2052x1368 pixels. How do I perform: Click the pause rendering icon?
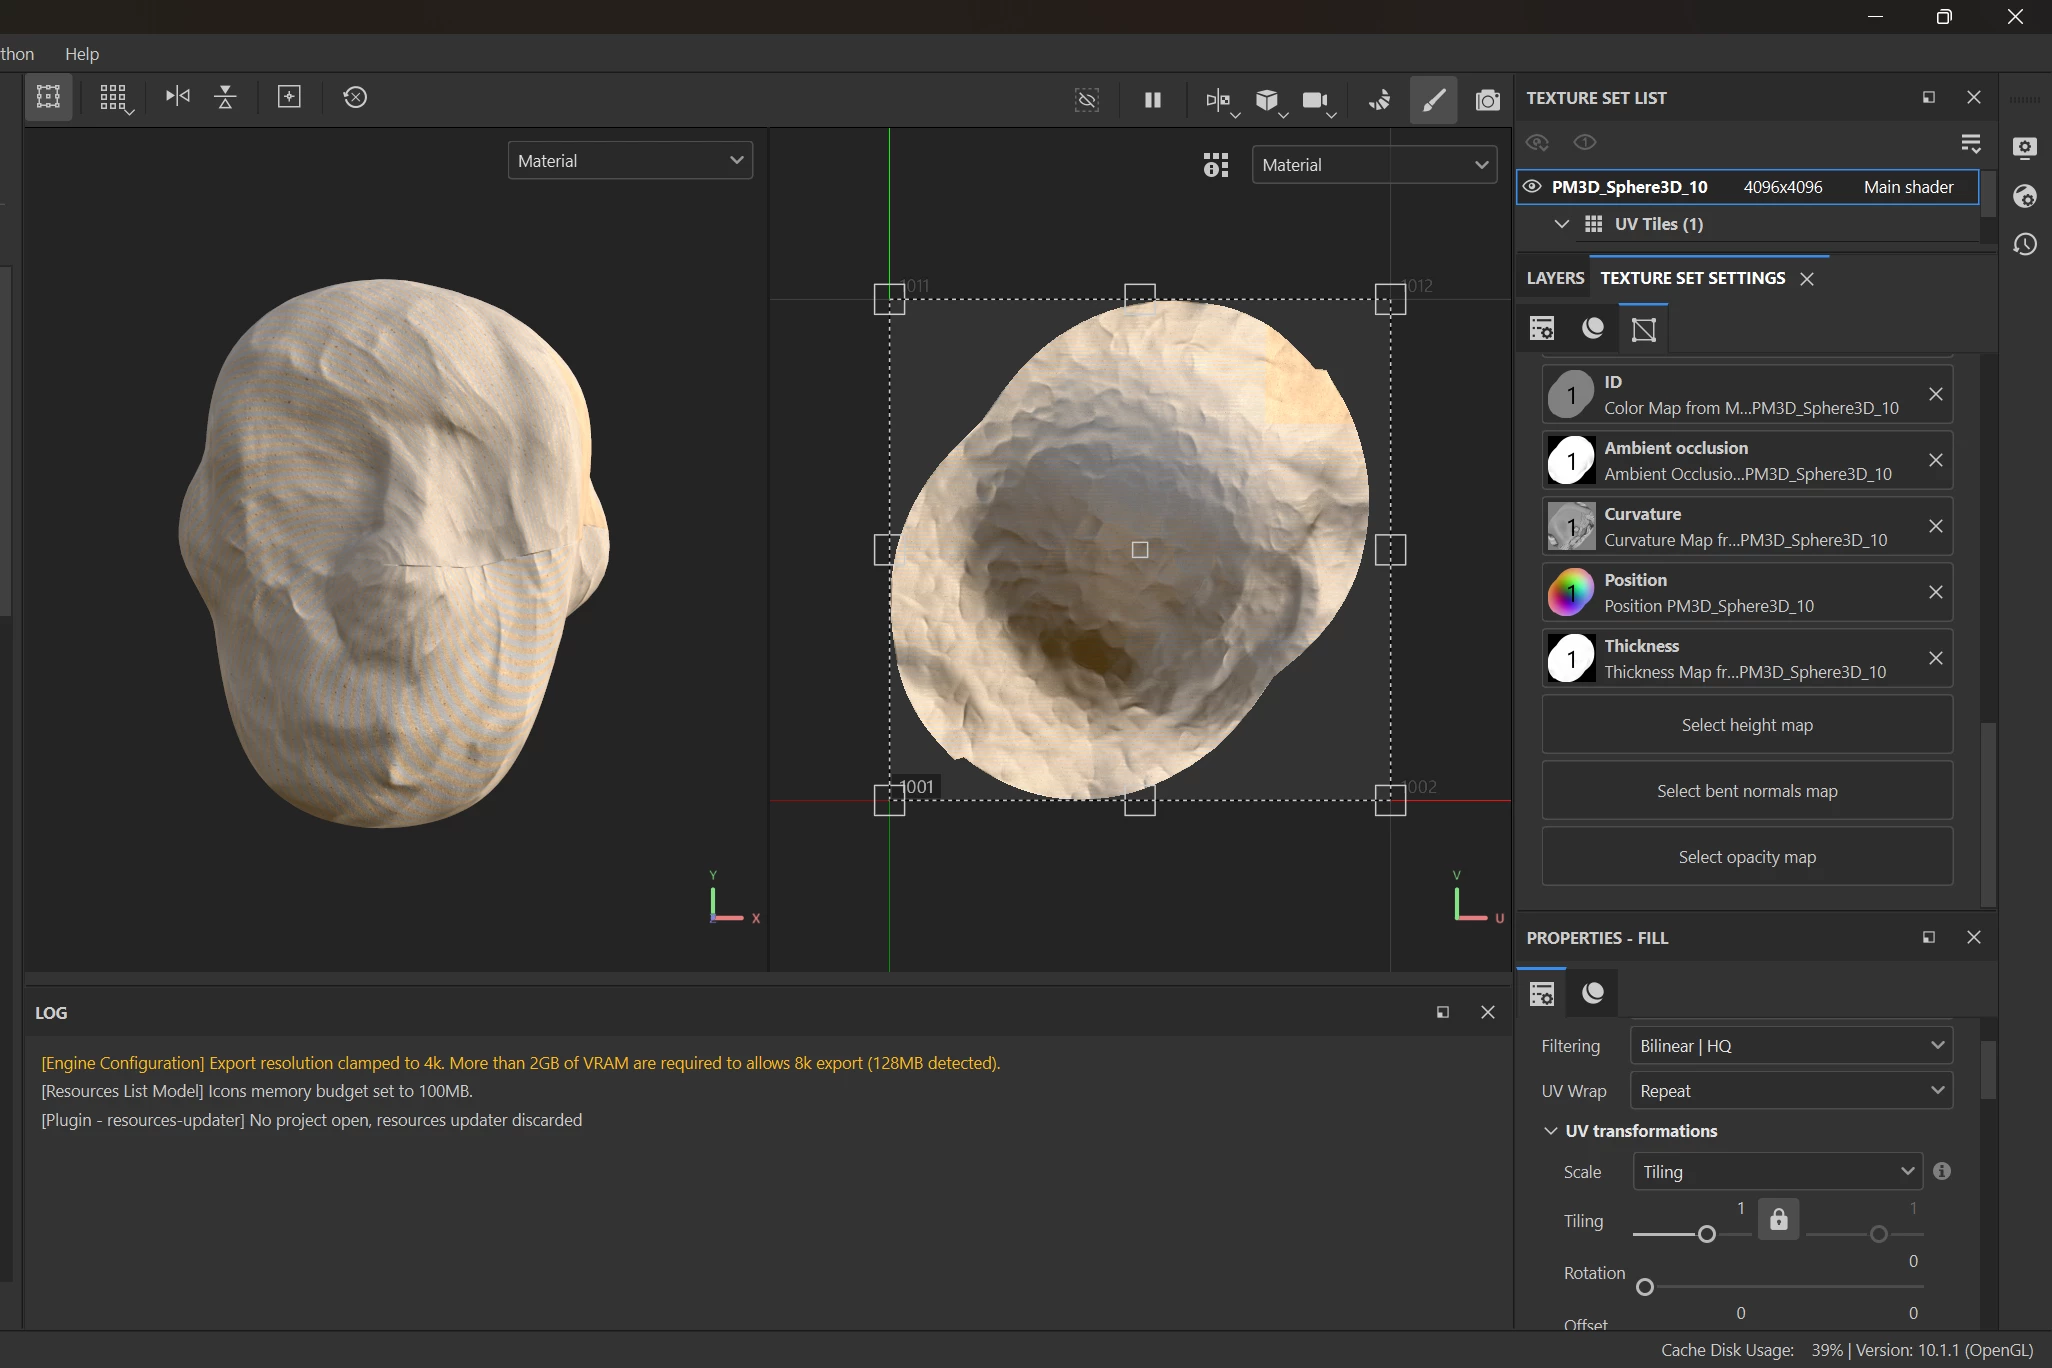(1152, 99)
